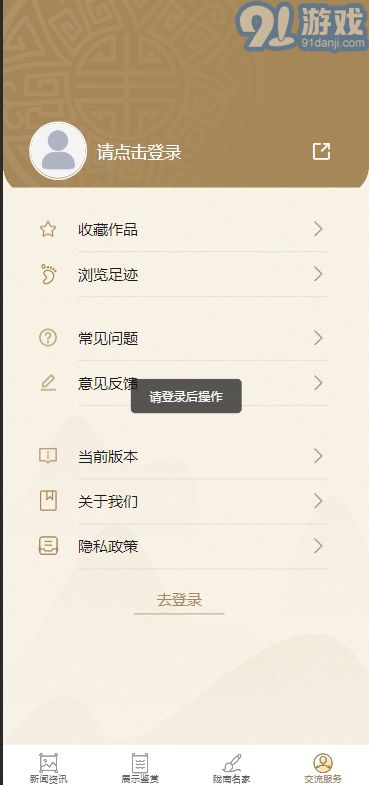Expand the 浏览足迹 row chevron

tap(318, 274)
